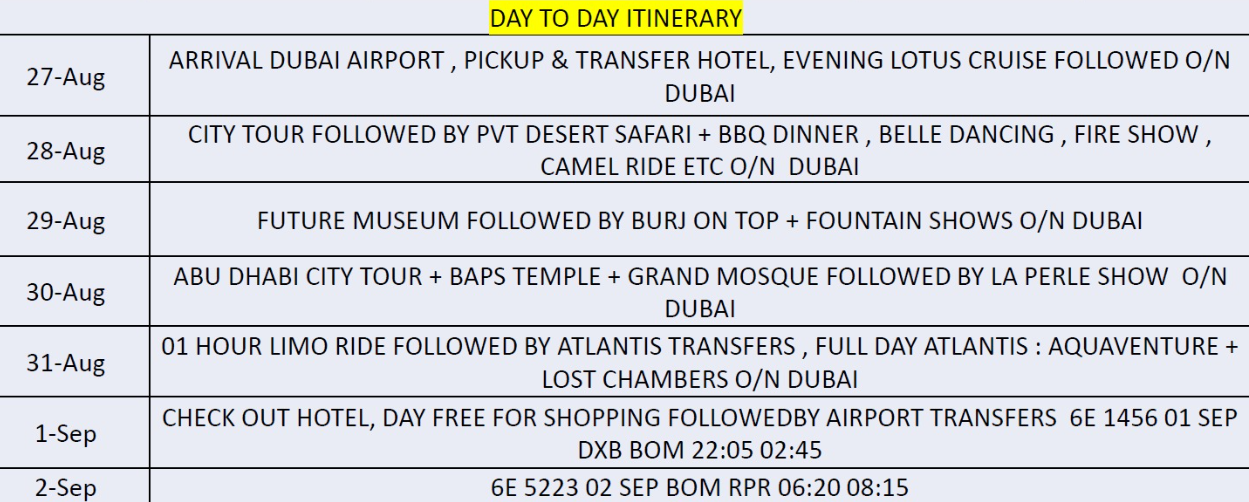Select the DAY TO DAY ITINERARY heading
Viewport: 1249px width, 502px height.
click(x=616, y=18)
